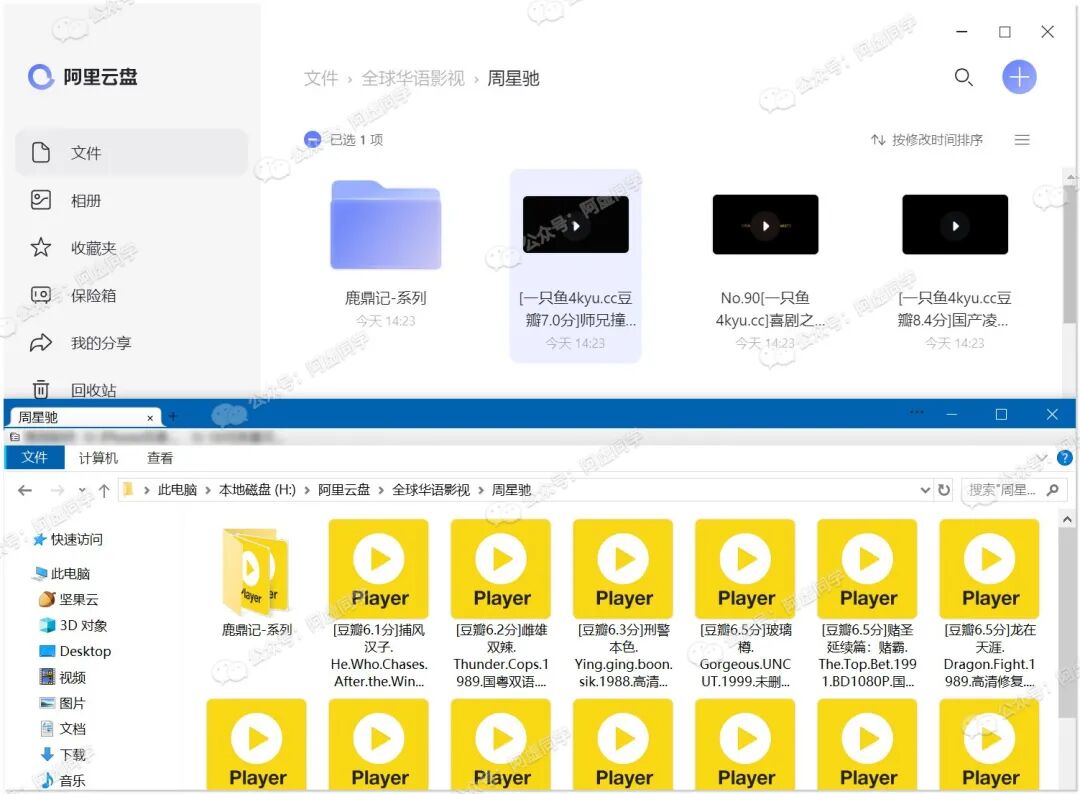Go up one folder level in Explorer

click(x=104, y=490)
